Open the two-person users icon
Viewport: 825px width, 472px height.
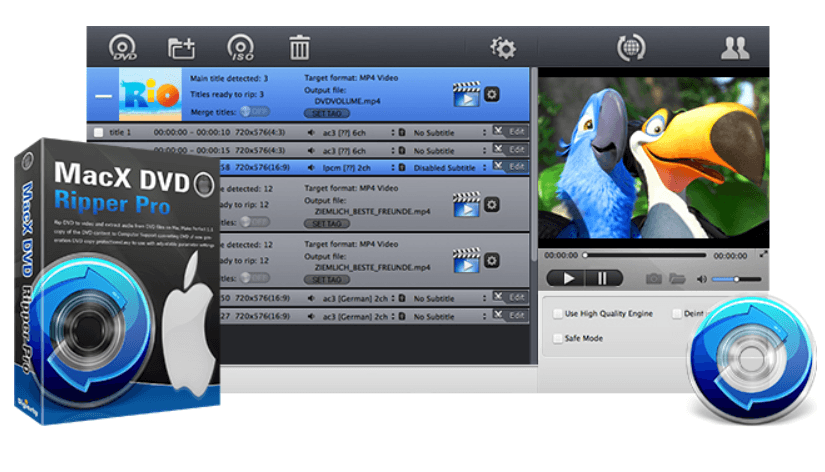735,48
